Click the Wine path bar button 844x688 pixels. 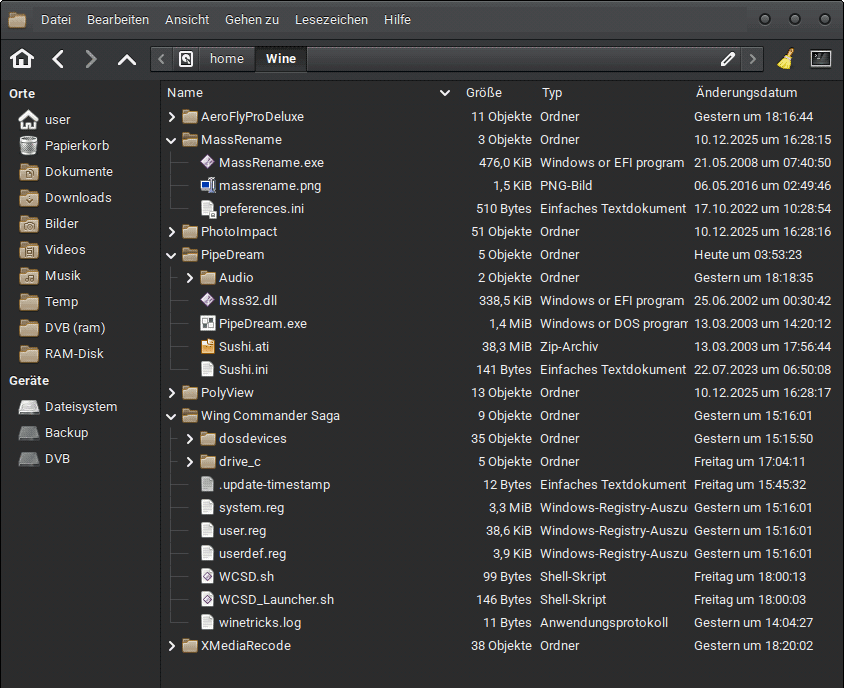(281, 59)
